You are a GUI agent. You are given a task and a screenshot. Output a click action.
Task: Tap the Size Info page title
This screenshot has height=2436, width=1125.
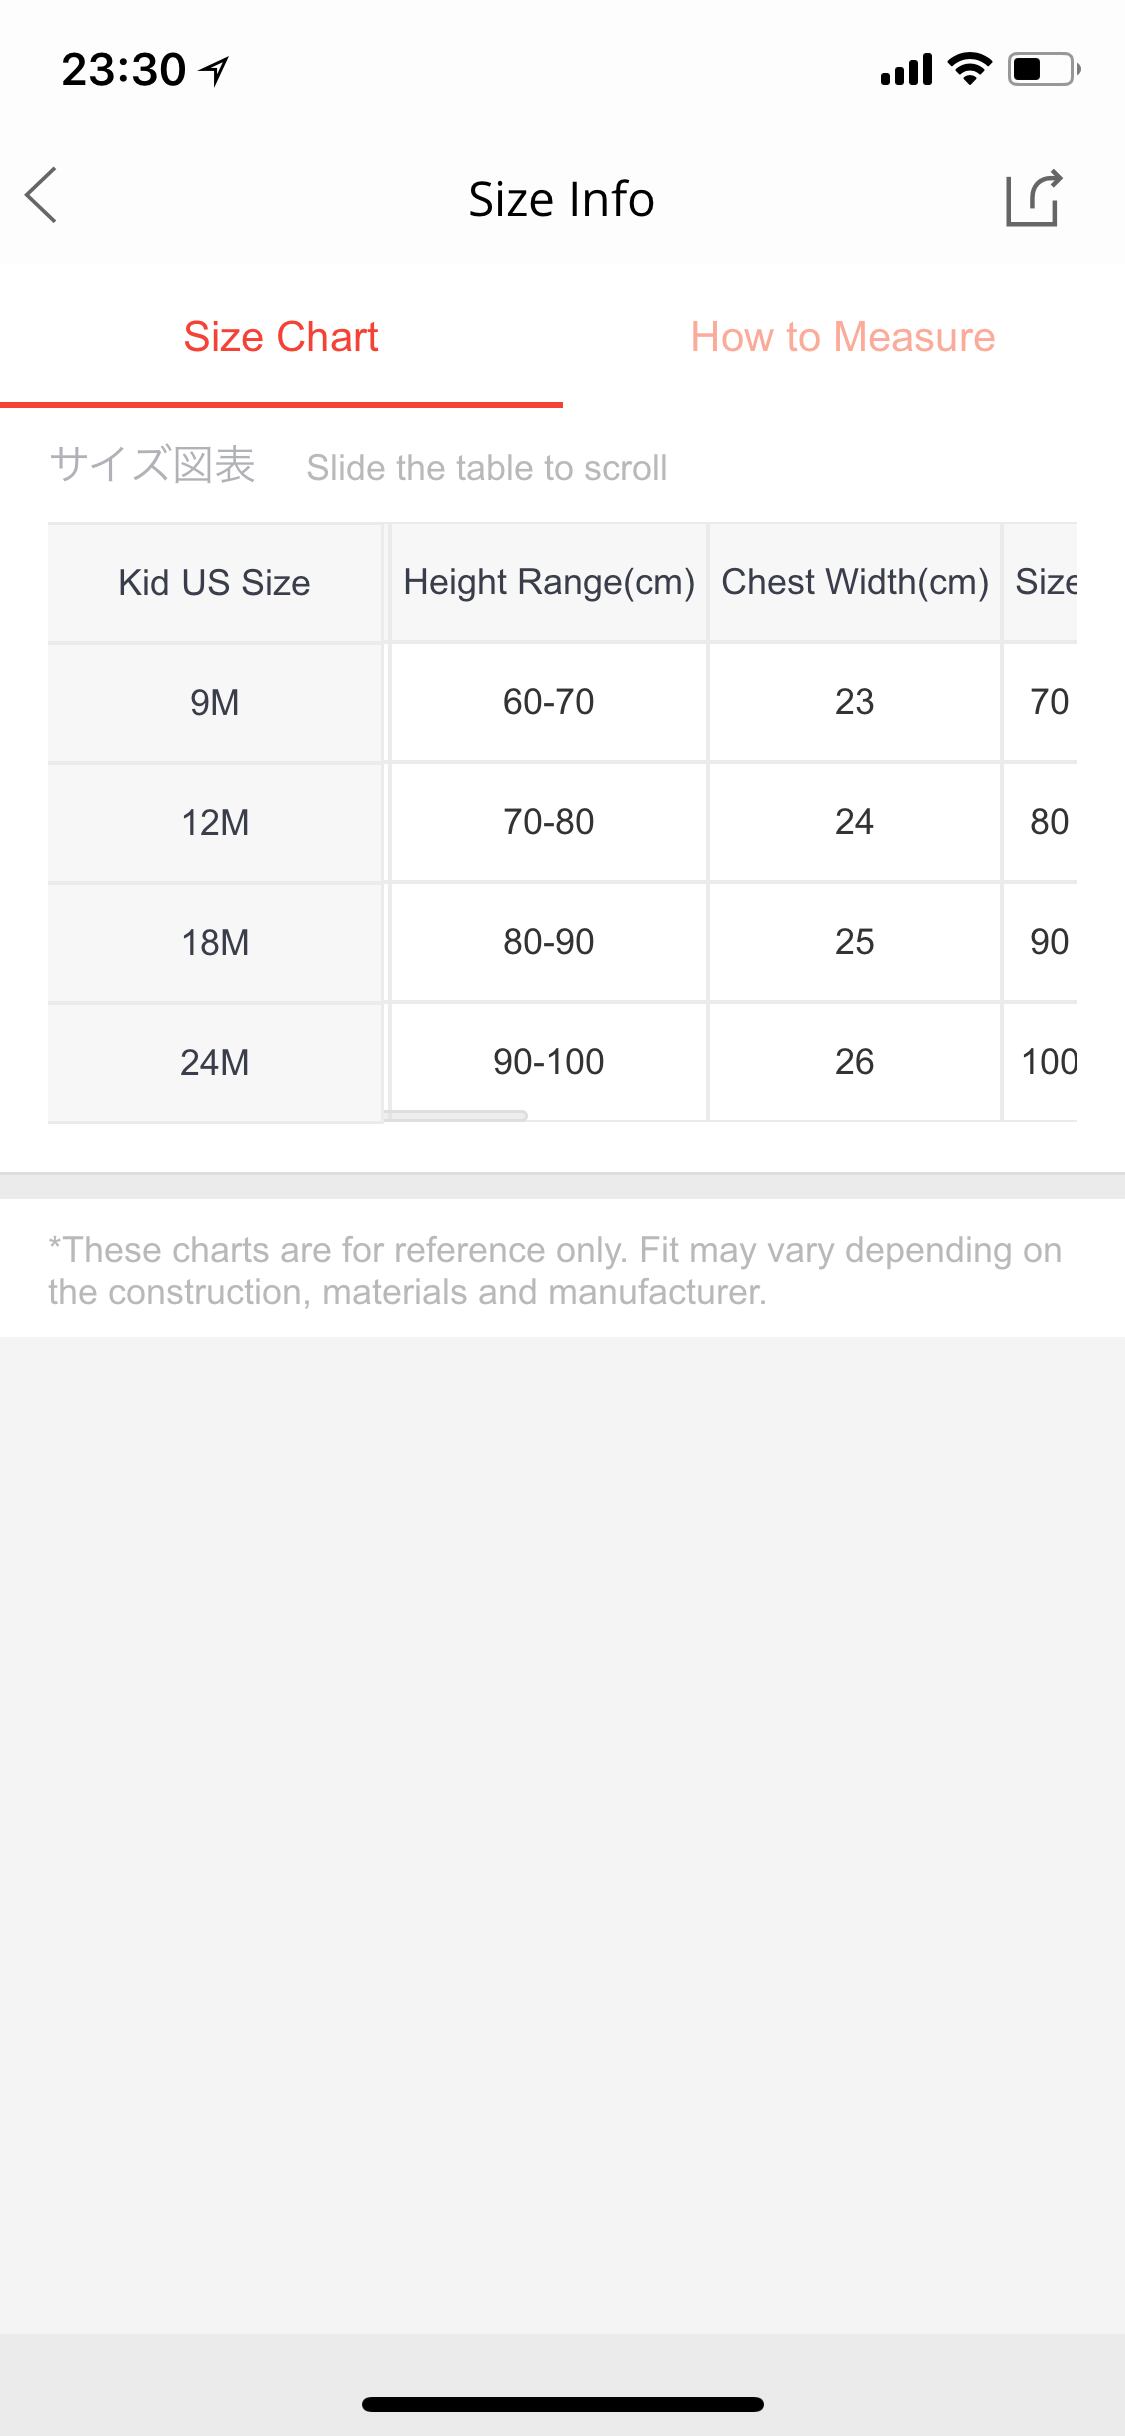pos(561,199)
